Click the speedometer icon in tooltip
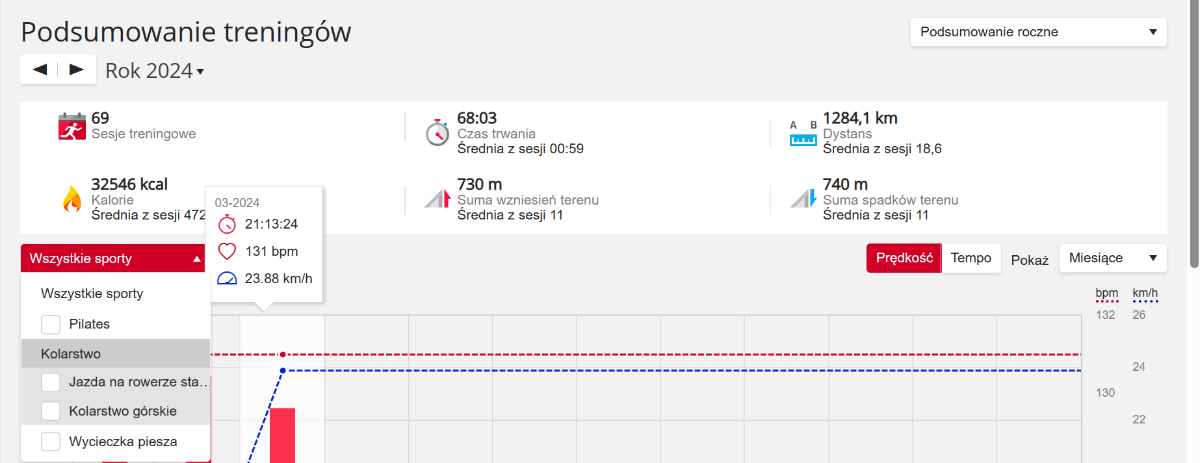This screenshot has height=463, width=1200. pyautogui.click(x=227, y=279)
